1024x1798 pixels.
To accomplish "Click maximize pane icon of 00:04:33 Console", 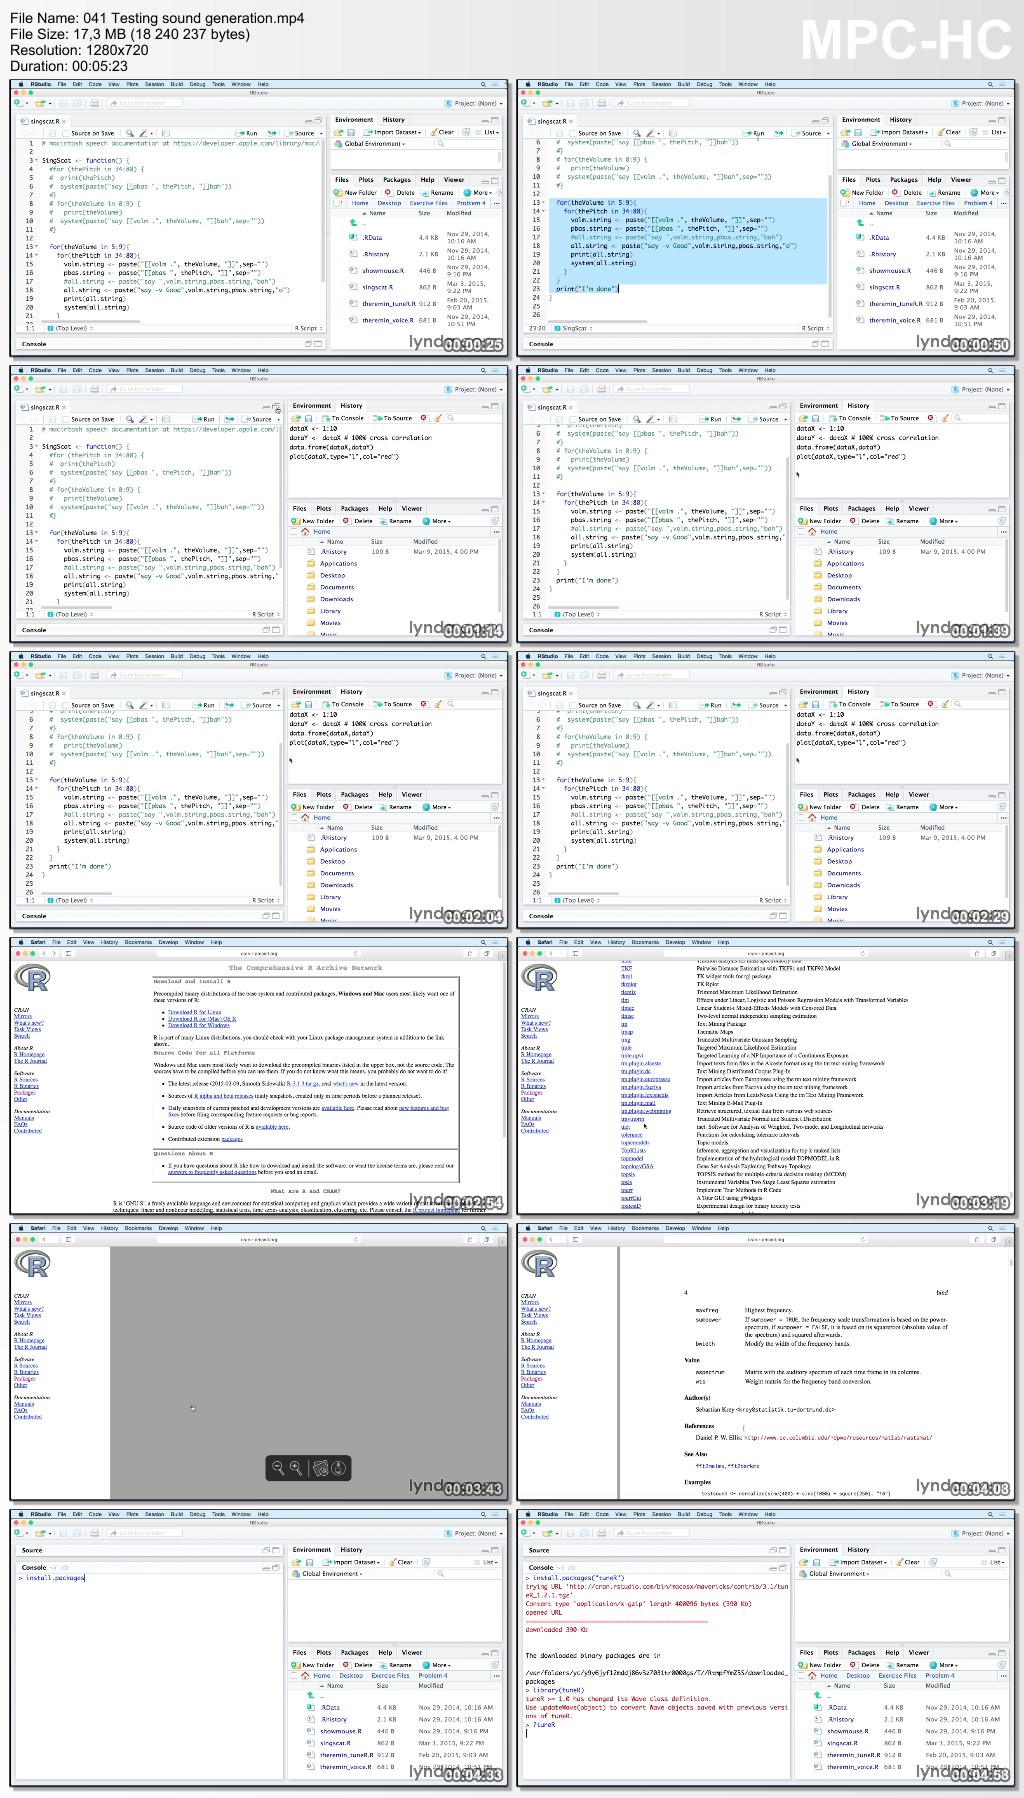I will (x=277, y=1567).
